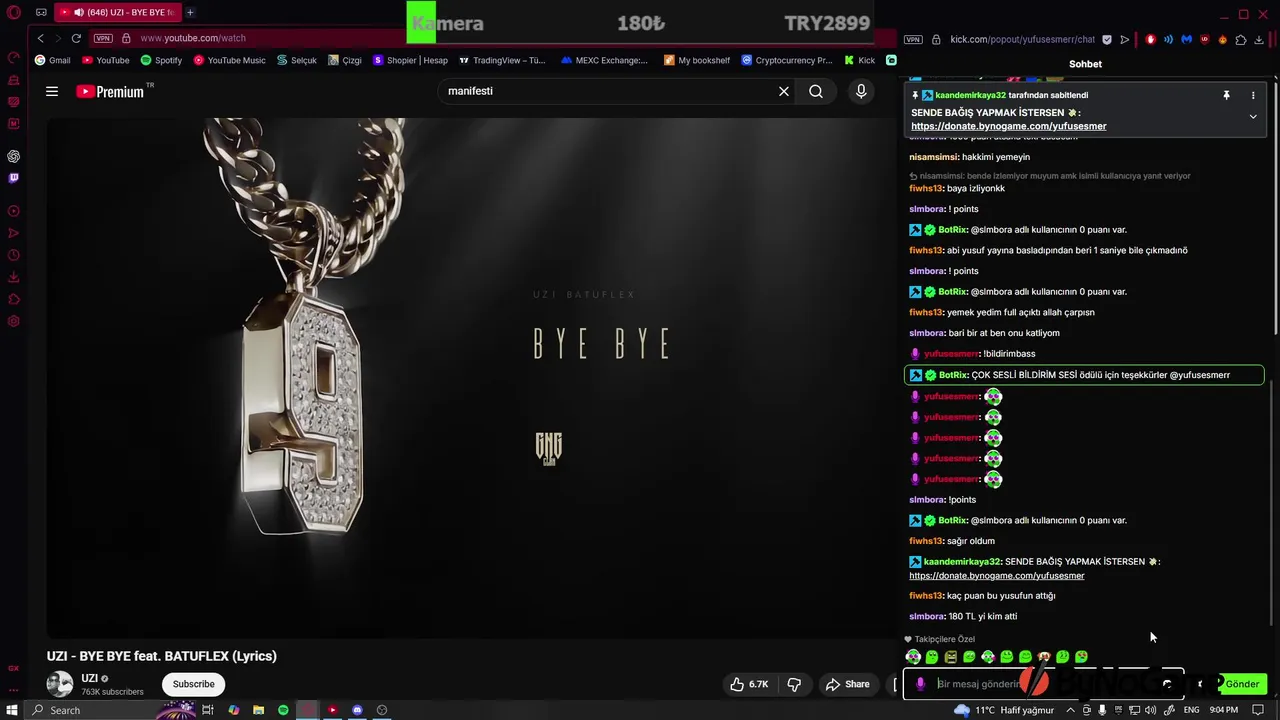This screenshot has width=1280, height=720.
Task: Open the Kick bookmark
Action: click(859, 60)
